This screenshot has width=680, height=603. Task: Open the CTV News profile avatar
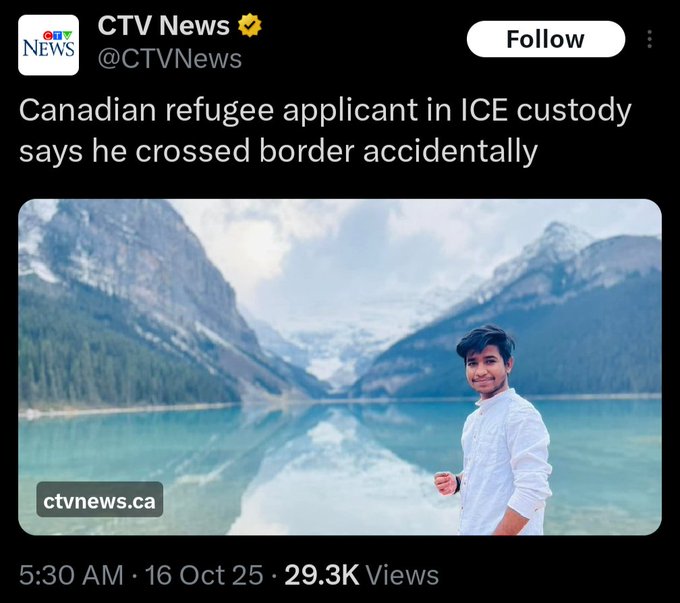(x=48, y=45)
